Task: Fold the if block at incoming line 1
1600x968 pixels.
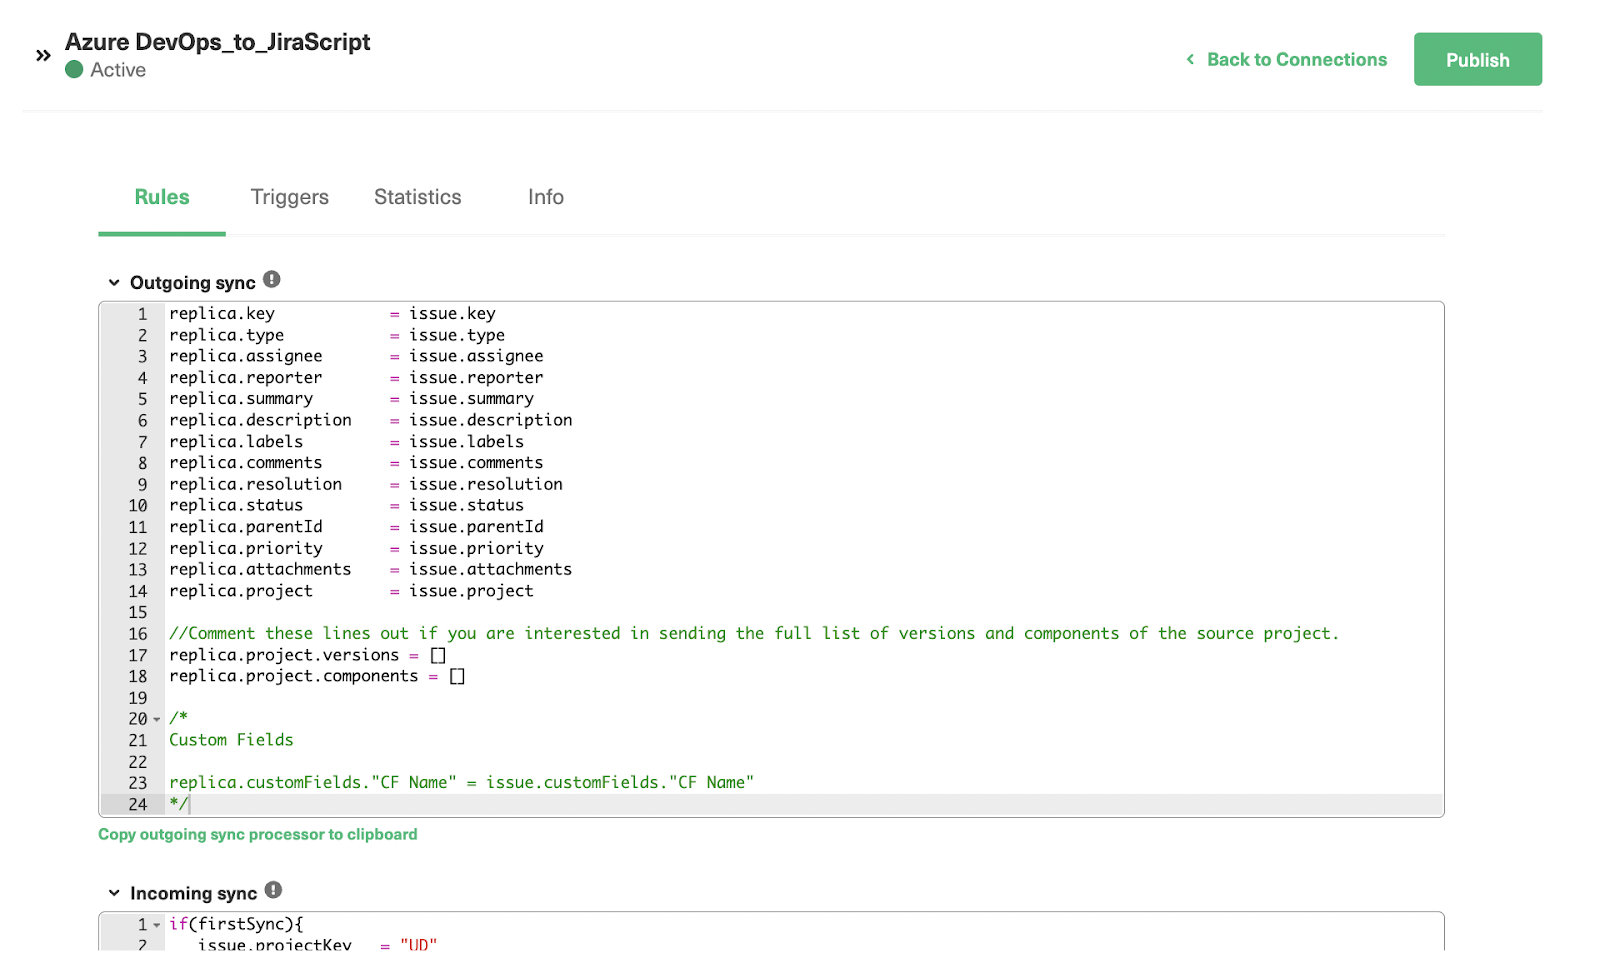Action: (x=157, y=925)
